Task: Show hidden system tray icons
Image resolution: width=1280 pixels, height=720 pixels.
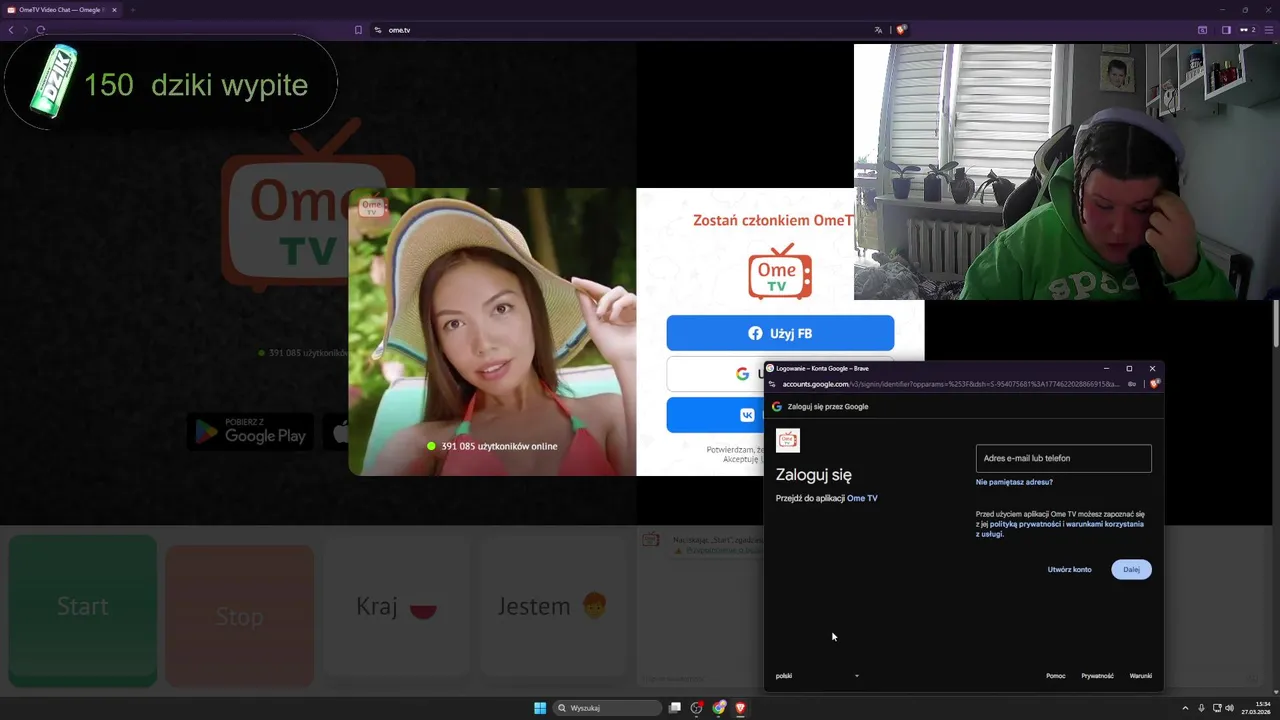Action: tap(1185, 708)
